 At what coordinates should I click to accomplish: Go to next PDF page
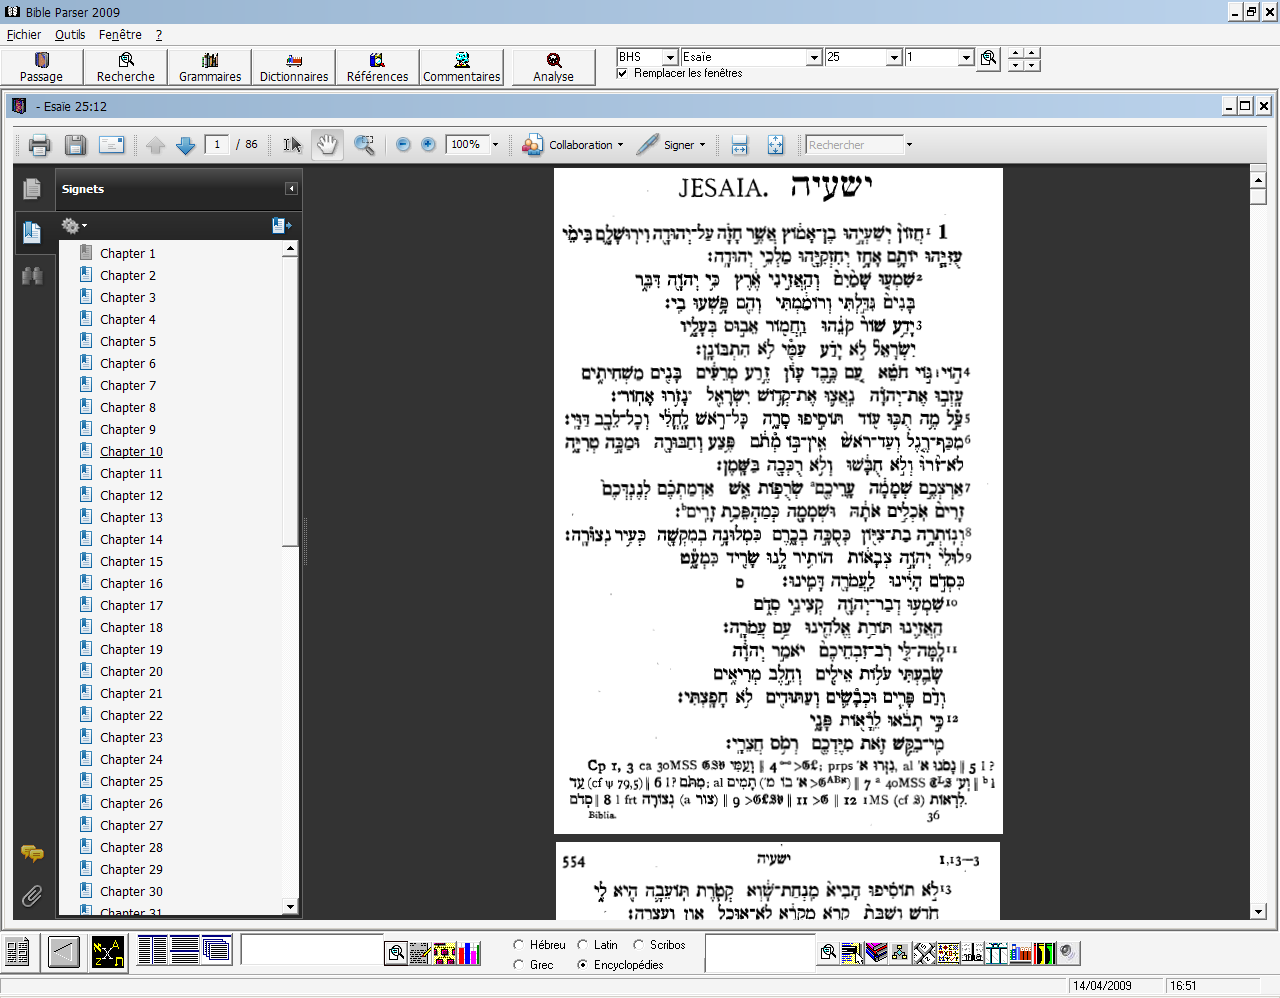coord(185,145)
